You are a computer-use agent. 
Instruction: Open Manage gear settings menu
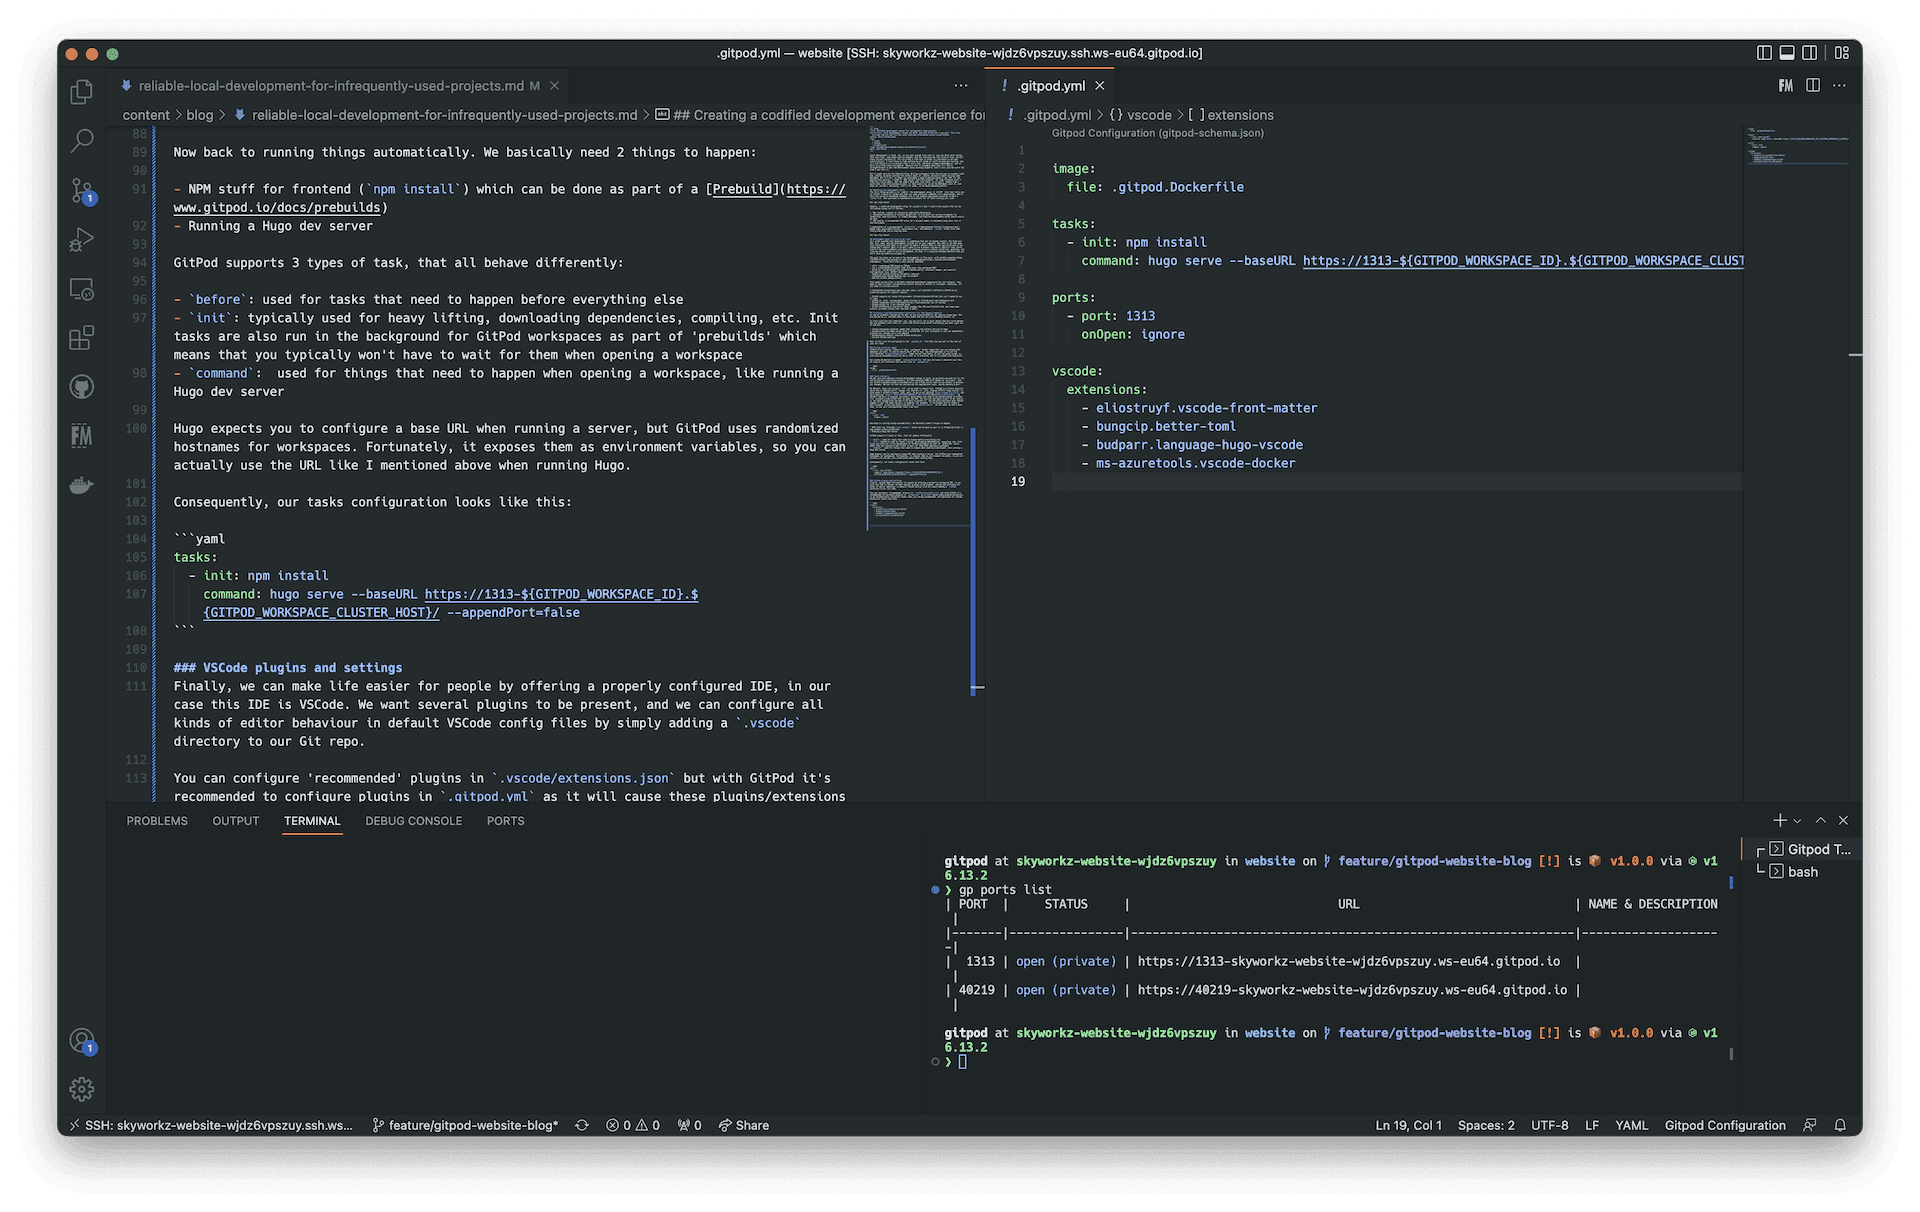coord(82,1089)
